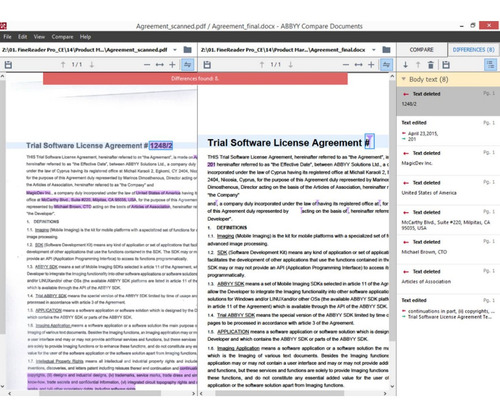This screenshot has height=418, width=500.
Task: Click the left pane horizontal scrollbar
Action: [100, 394]
